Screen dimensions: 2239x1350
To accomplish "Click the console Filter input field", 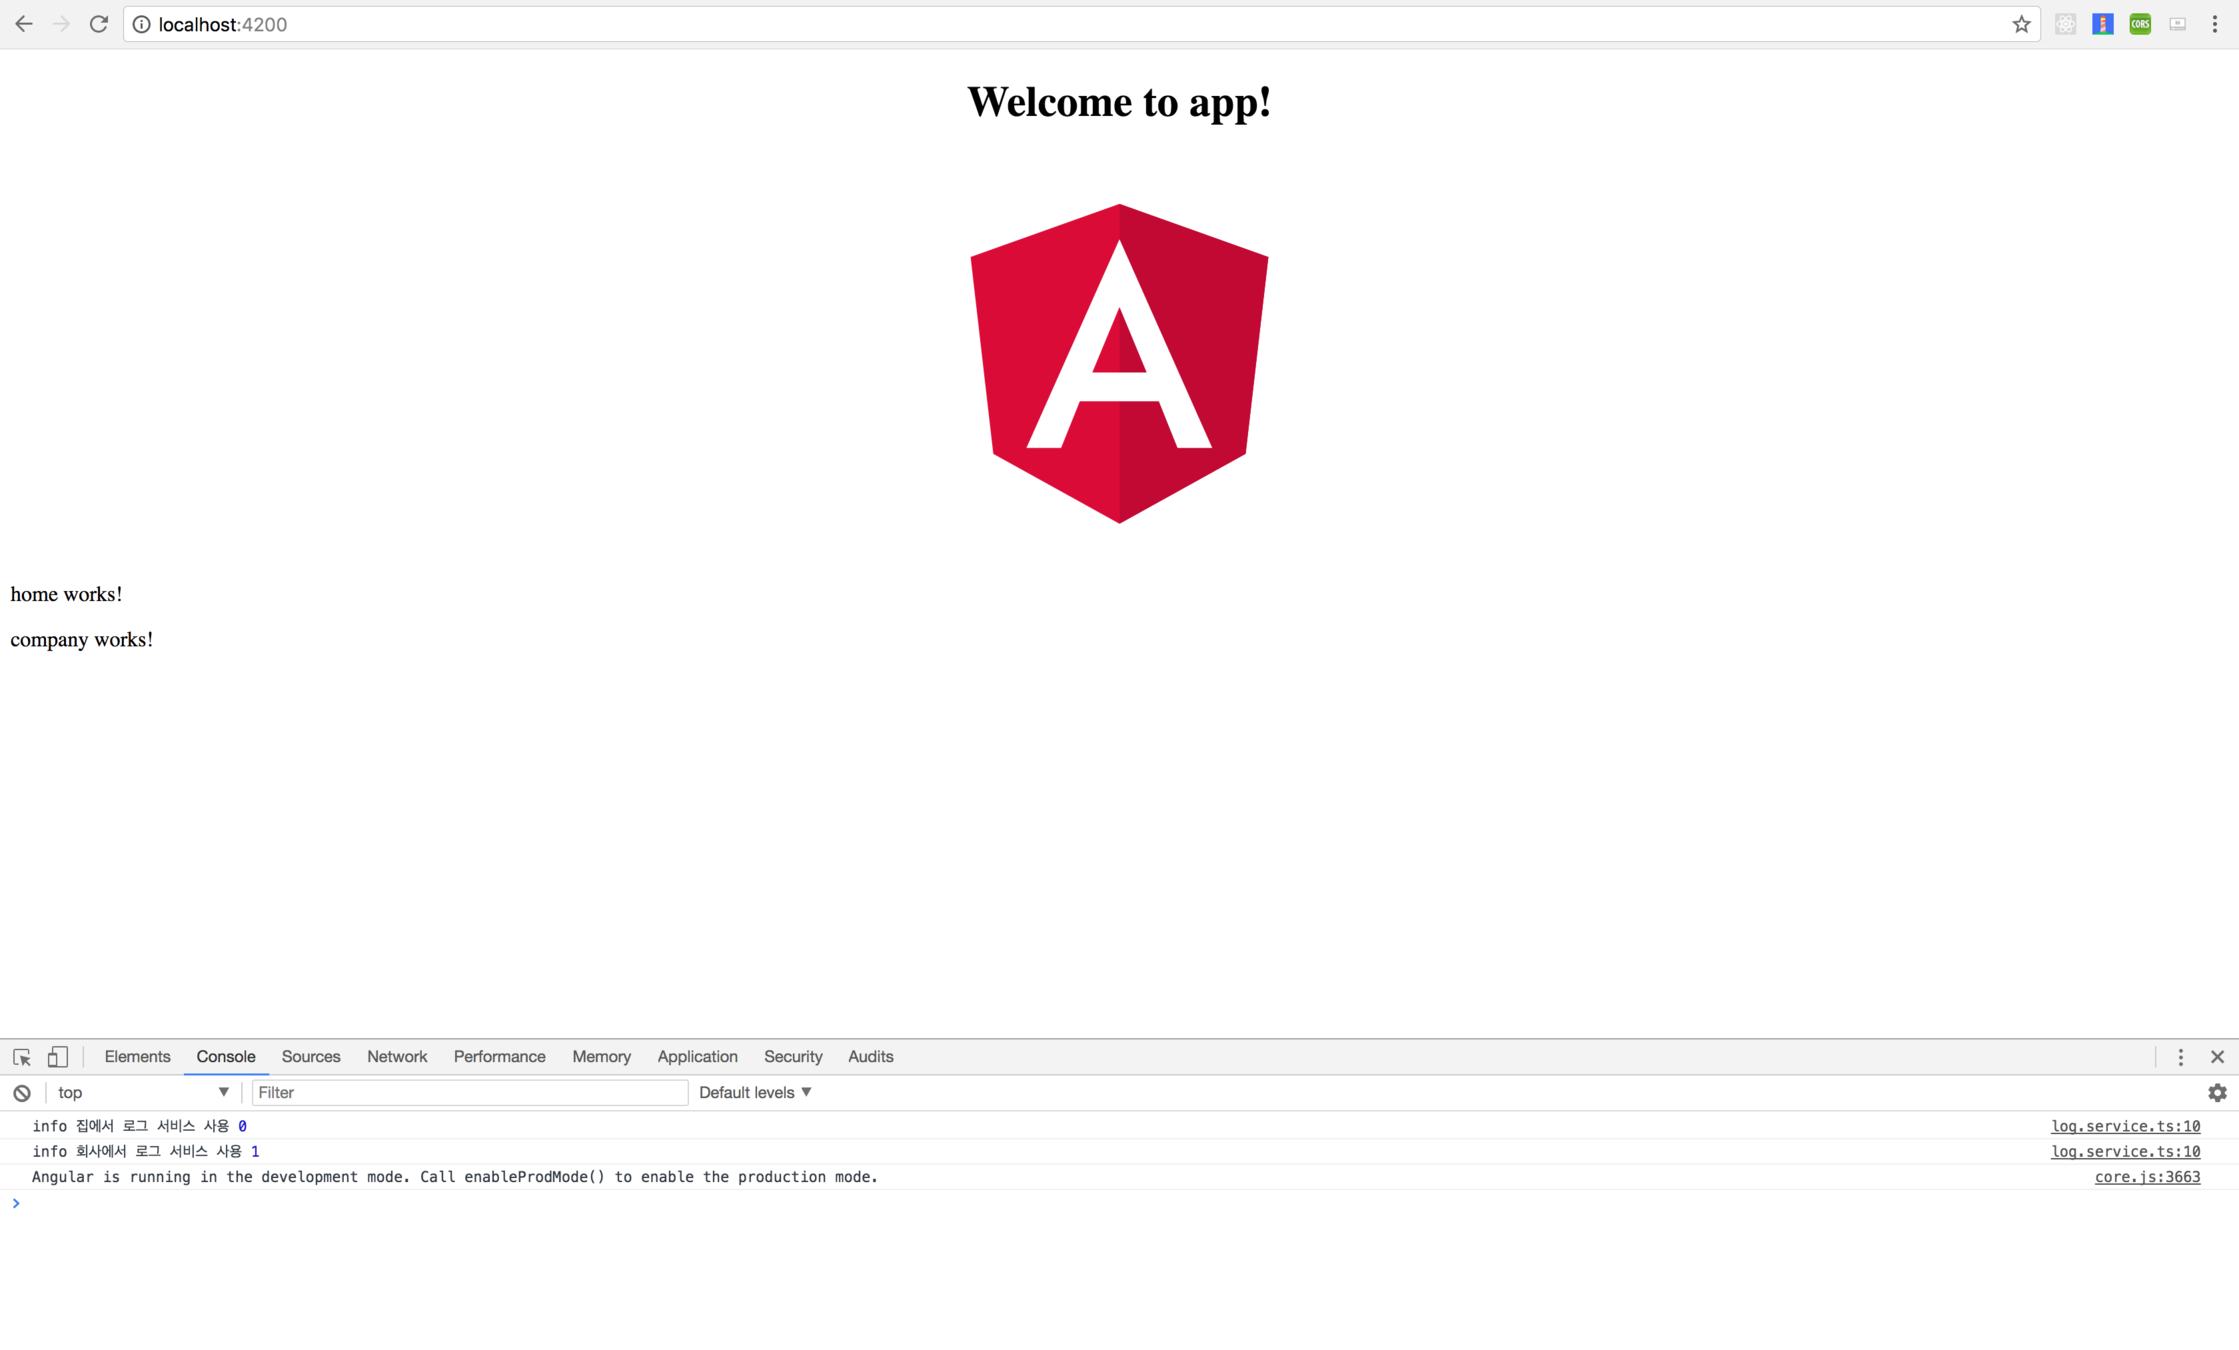I will point(469,1093).
